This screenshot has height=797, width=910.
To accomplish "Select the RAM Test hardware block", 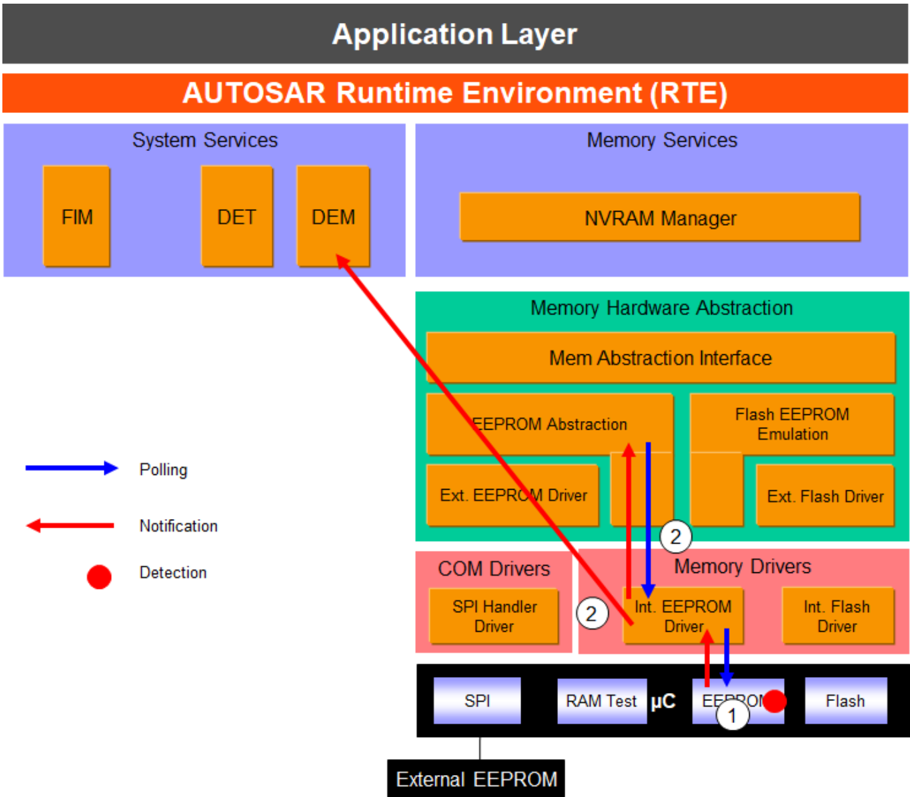I will point(602,701).
